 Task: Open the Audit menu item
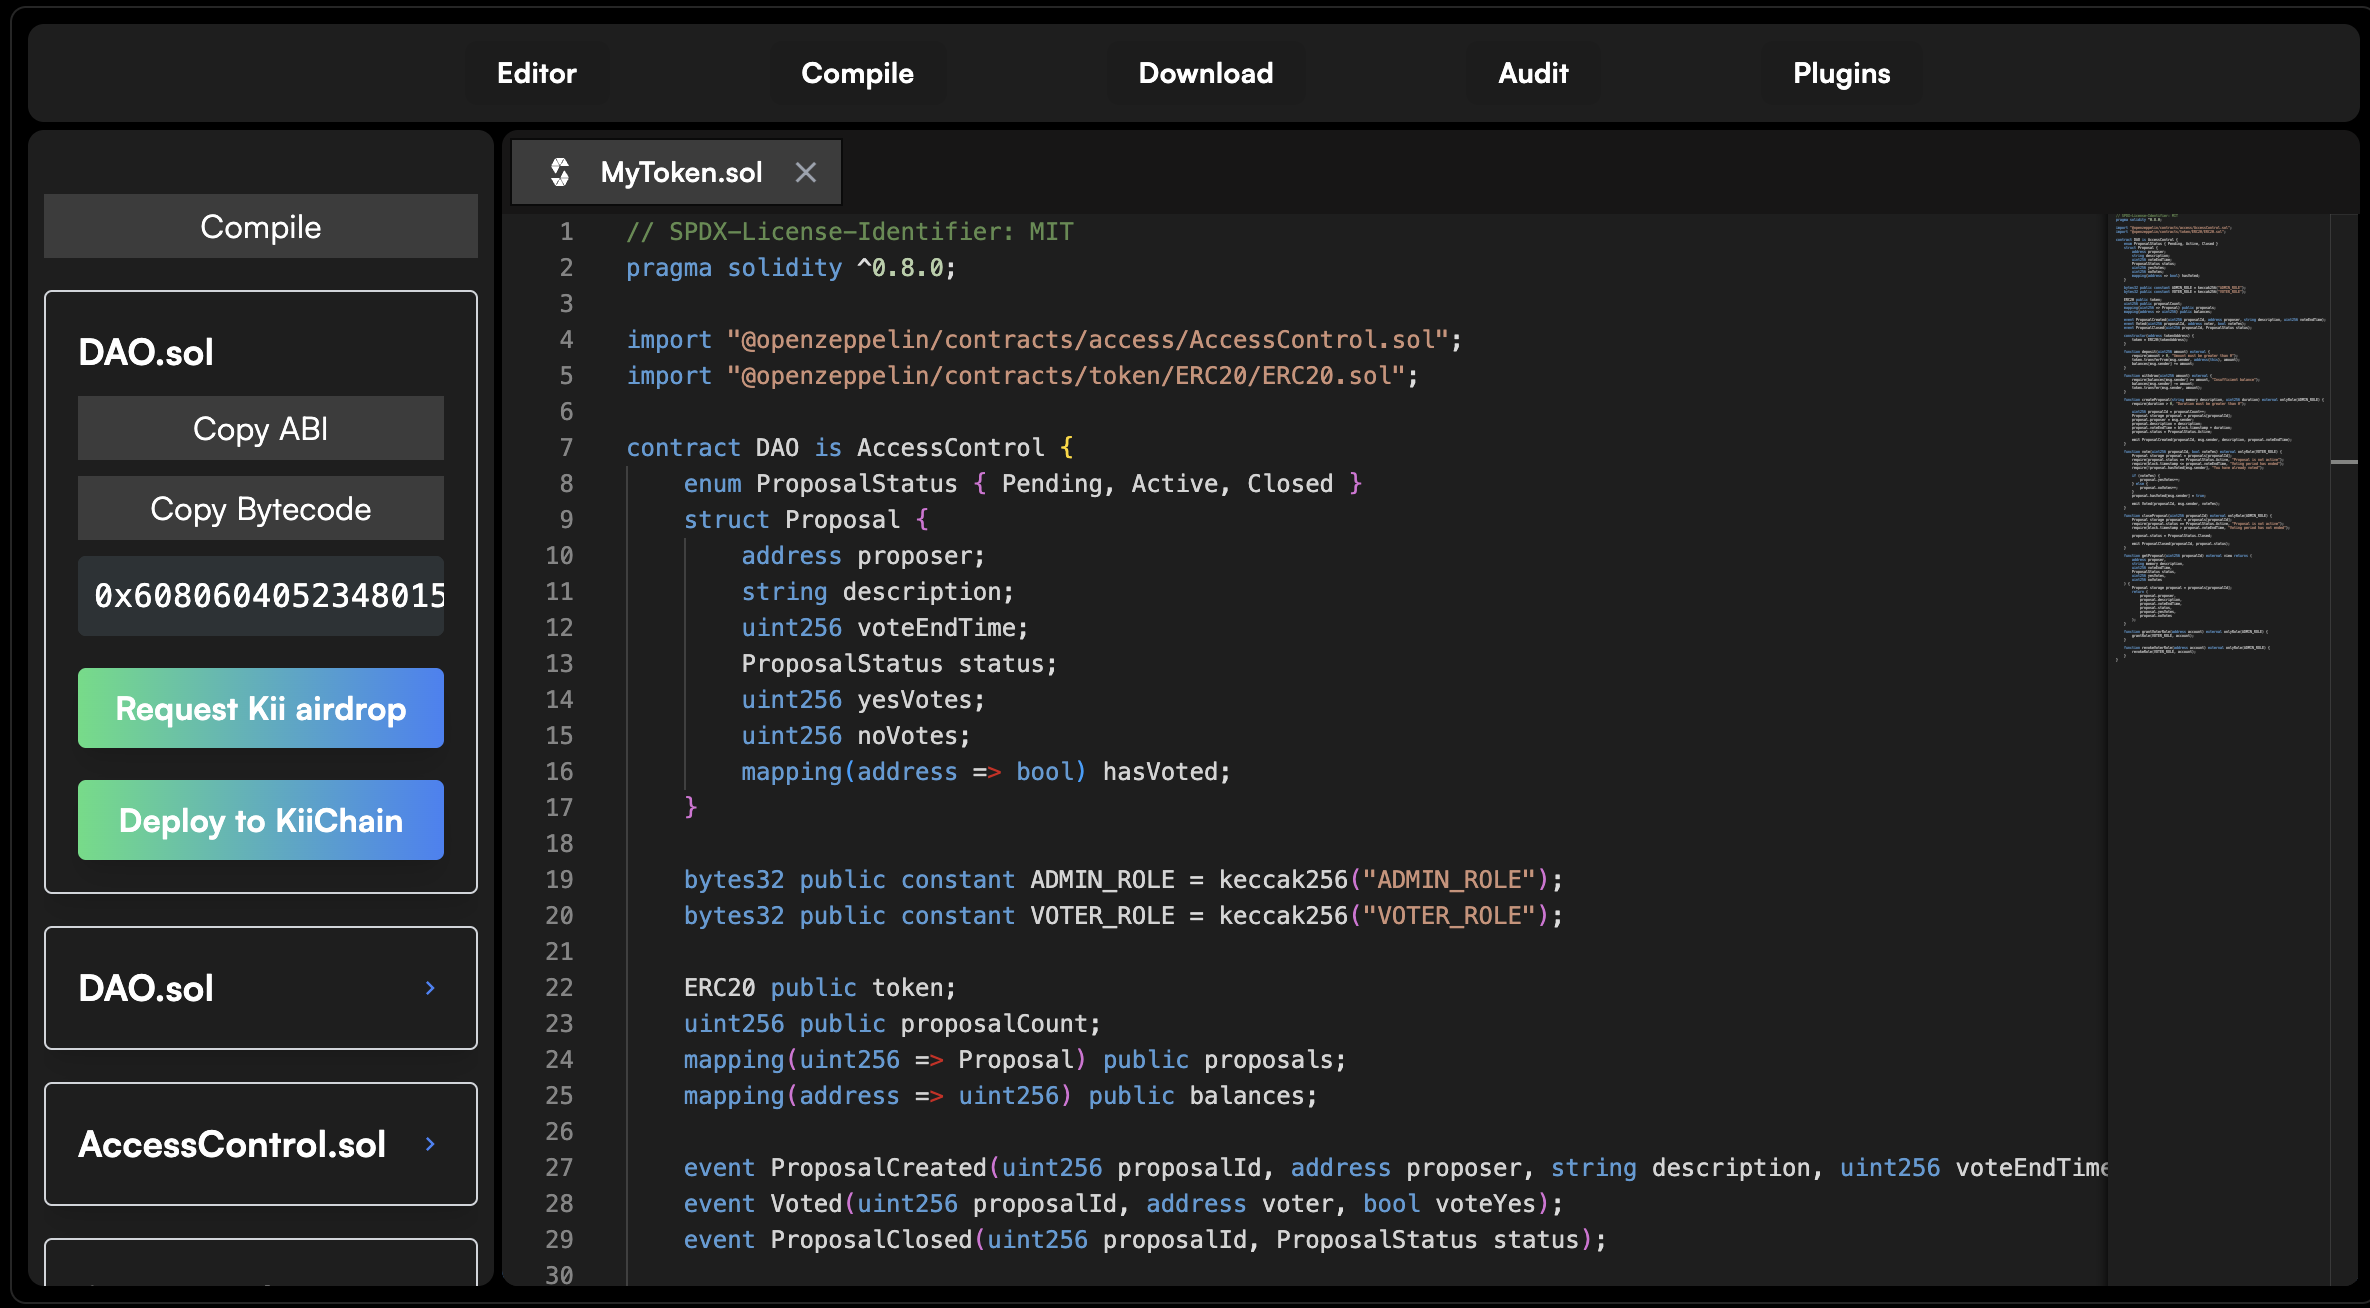(x=1533, y=73)
